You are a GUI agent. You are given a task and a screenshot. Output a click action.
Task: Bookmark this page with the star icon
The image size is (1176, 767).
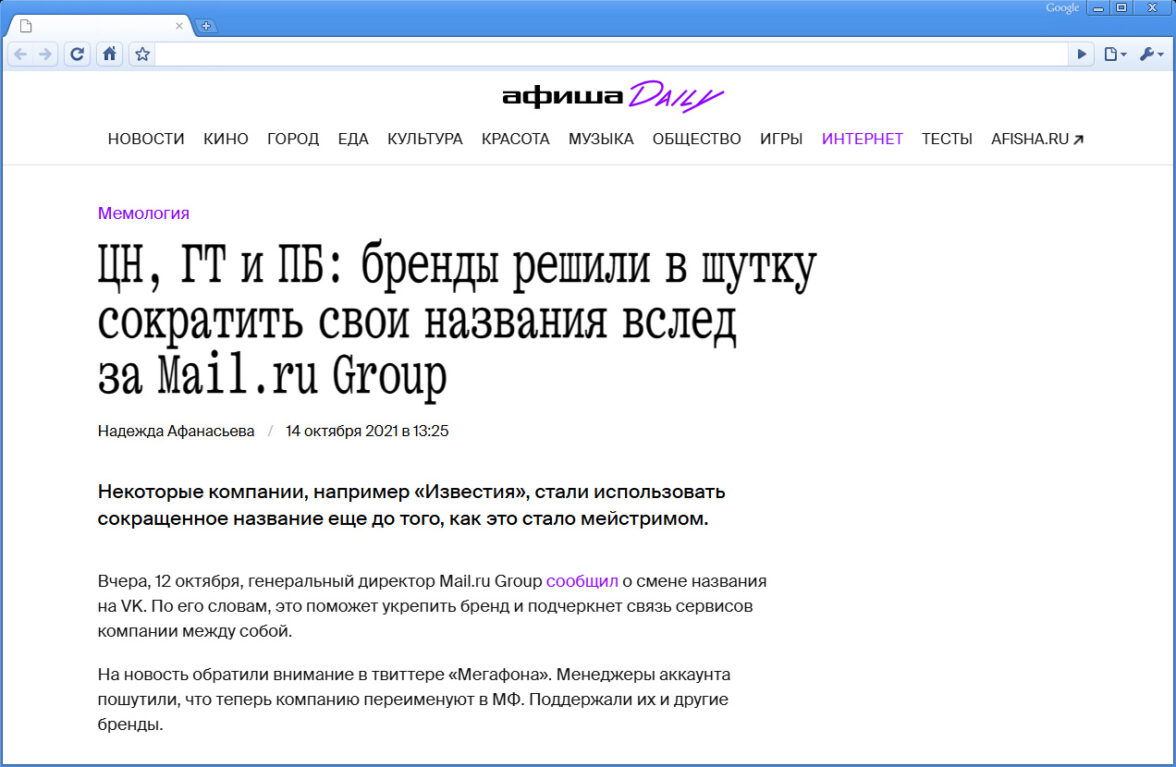(142, 54)
